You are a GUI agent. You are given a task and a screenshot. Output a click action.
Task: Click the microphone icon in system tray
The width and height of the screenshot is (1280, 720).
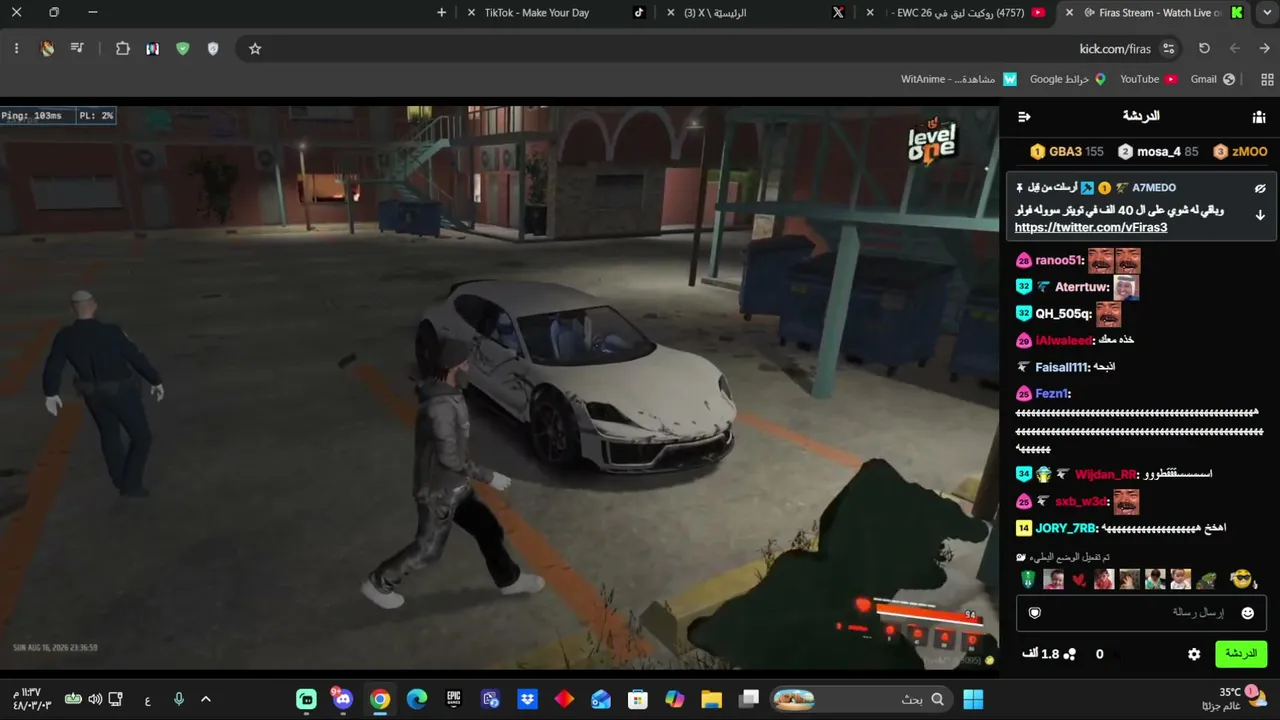click(x=178, y=699)
